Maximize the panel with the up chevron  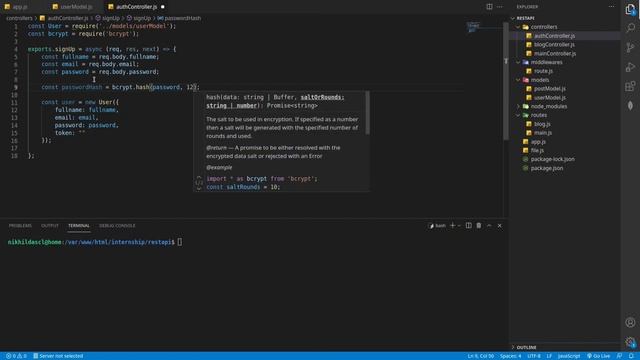[x=489, y=225]
